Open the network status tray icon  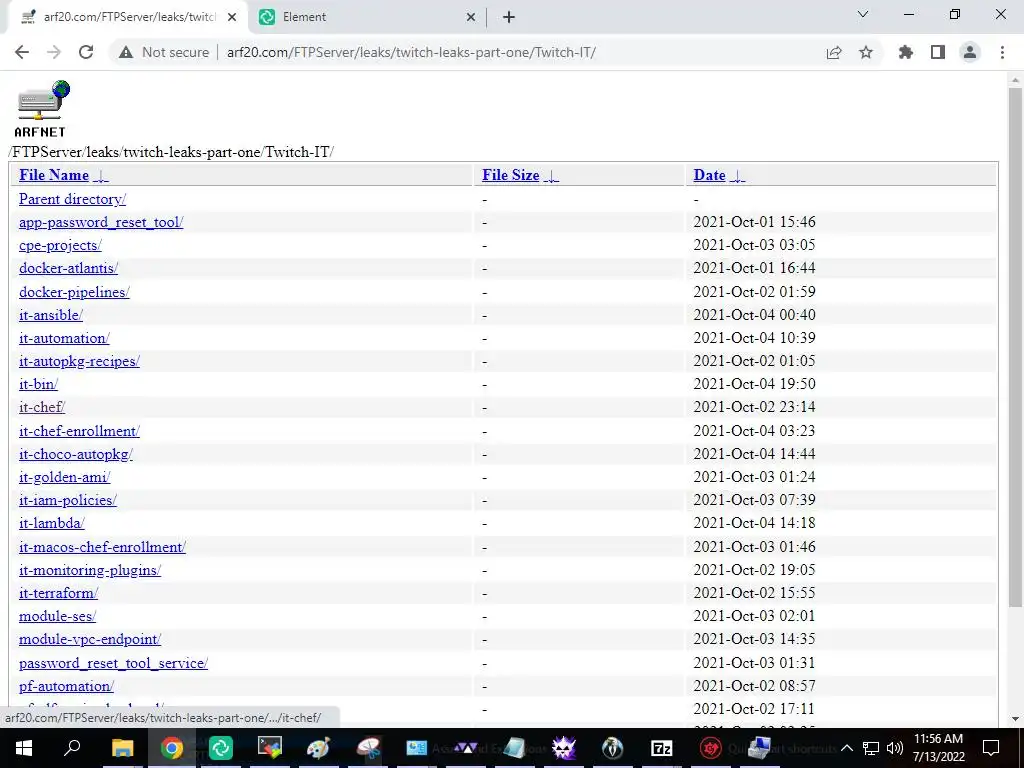point(871,748)
